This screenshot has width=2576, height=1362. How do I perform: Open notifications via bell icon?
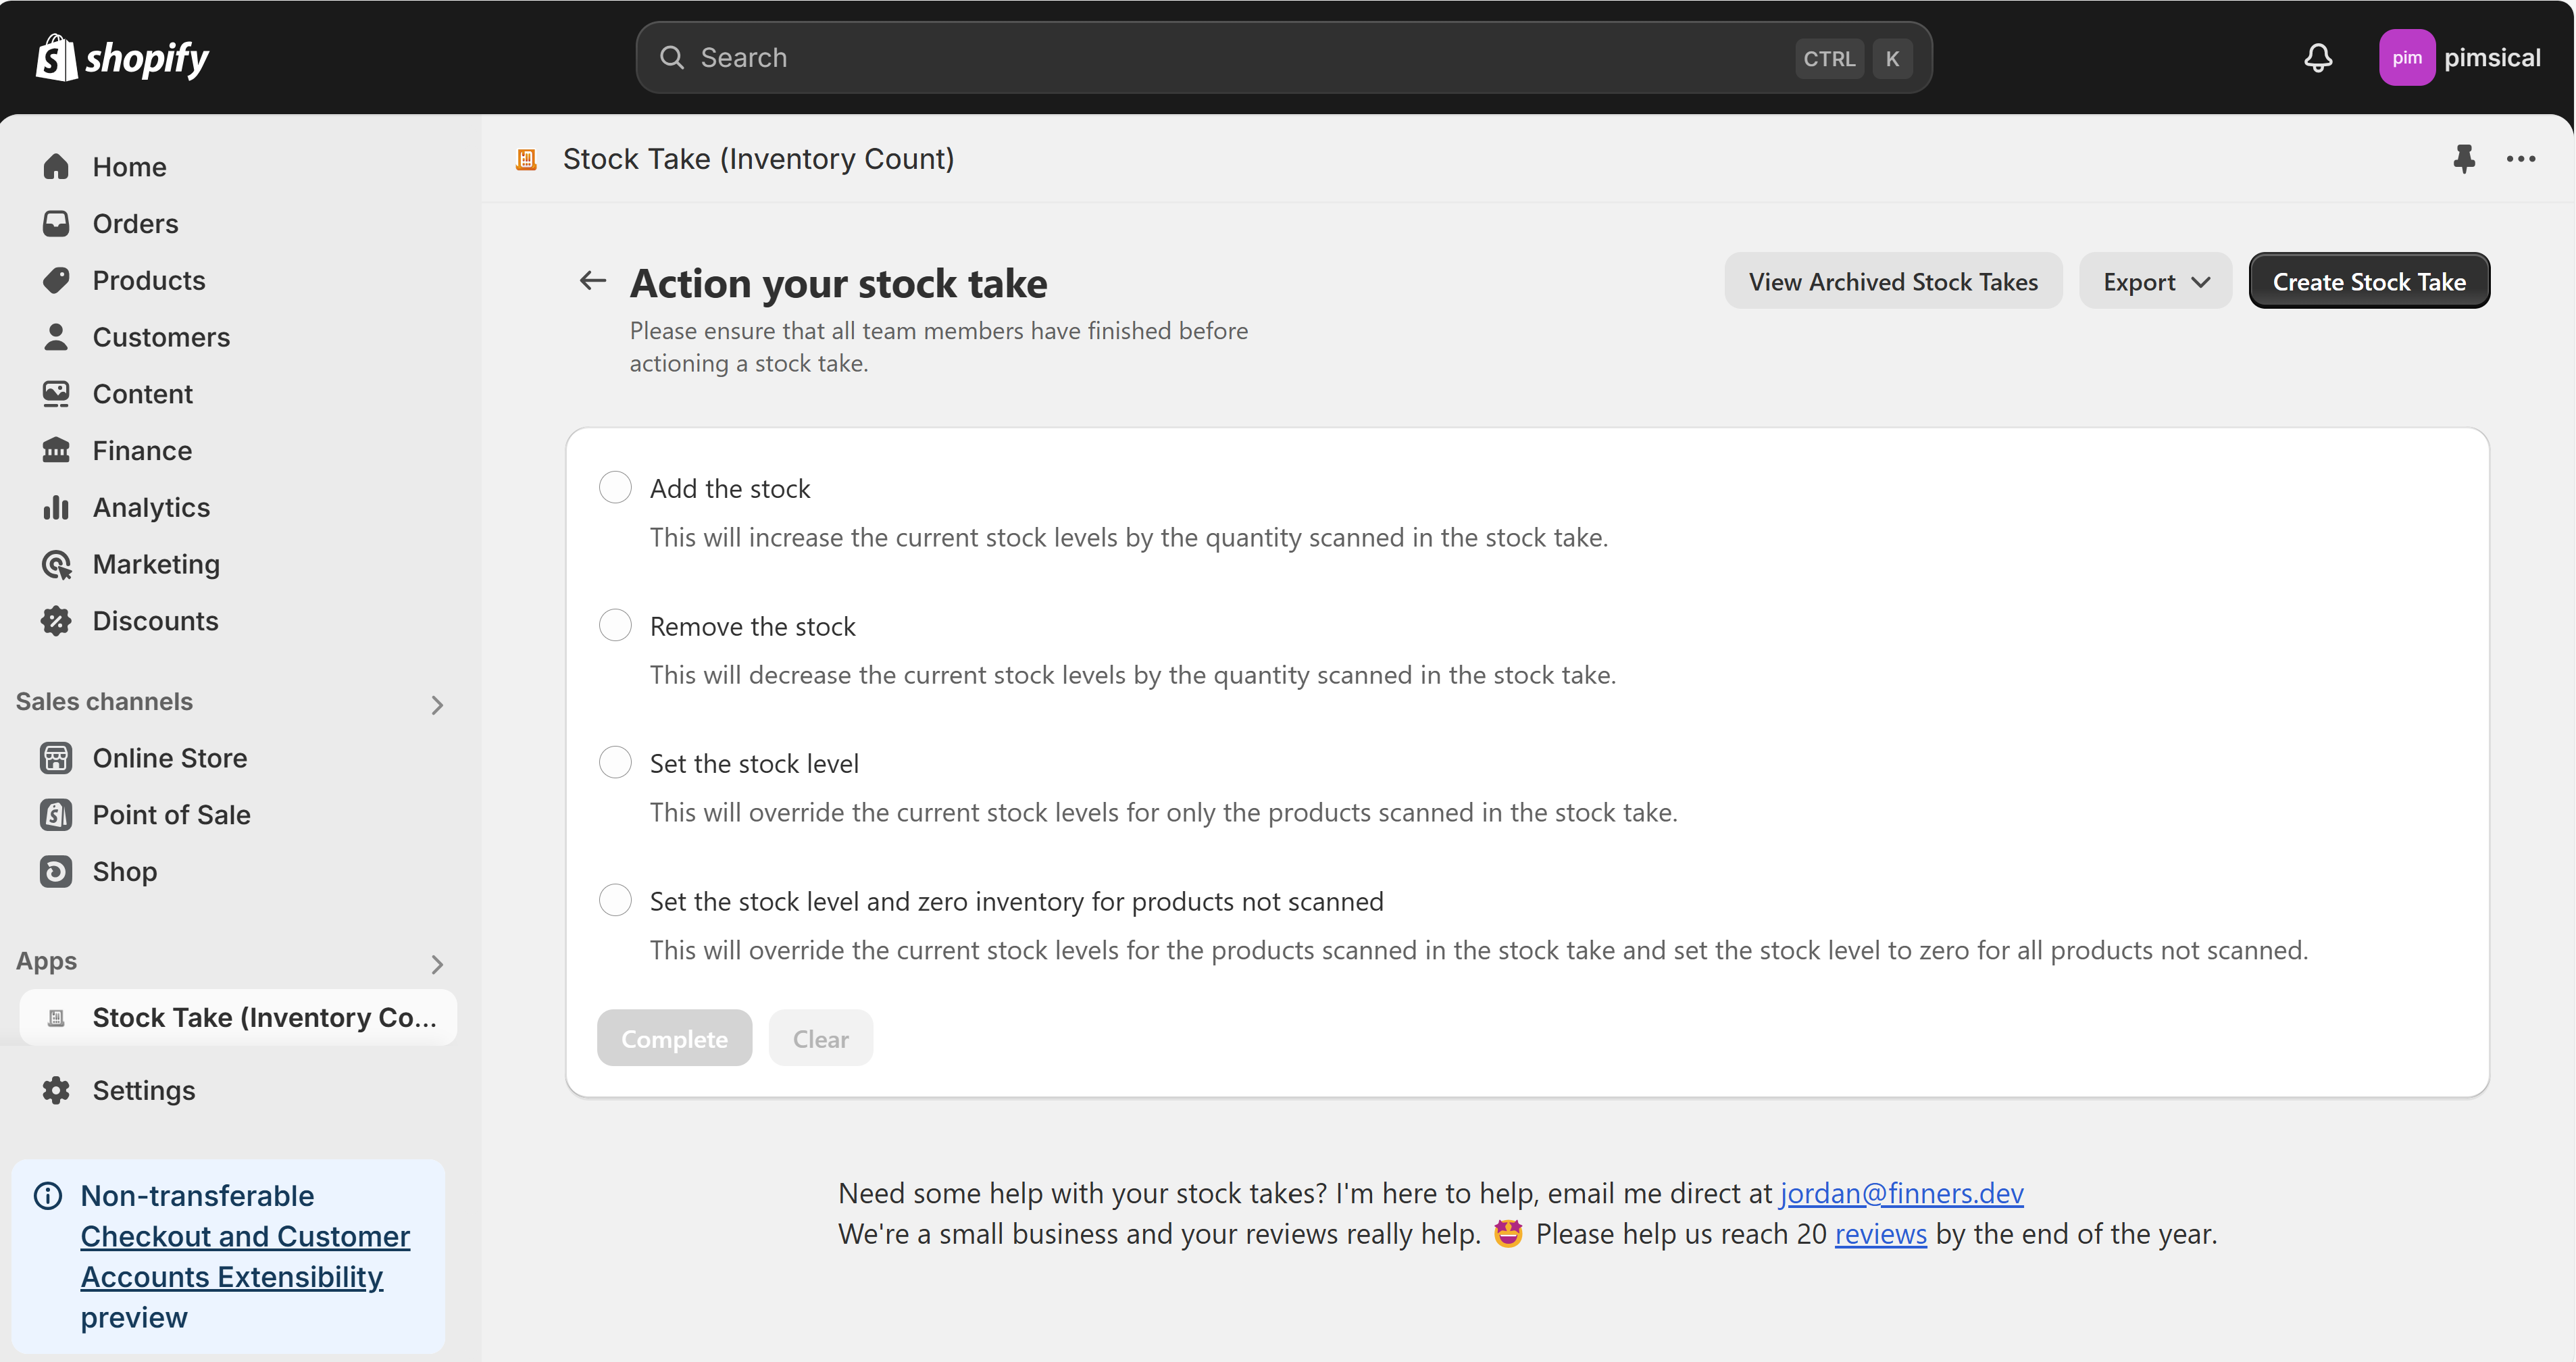click(2318, 57)
